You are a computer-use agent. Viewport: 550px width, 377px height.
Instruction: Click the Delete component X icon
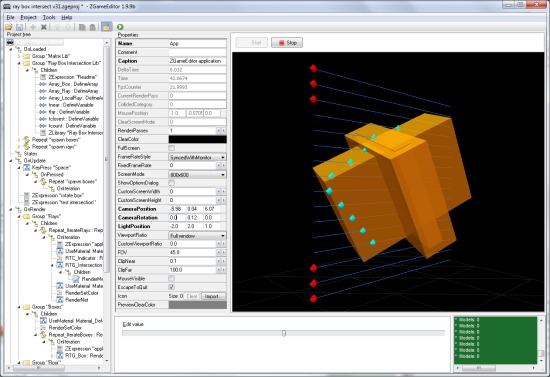click(44, 27)
